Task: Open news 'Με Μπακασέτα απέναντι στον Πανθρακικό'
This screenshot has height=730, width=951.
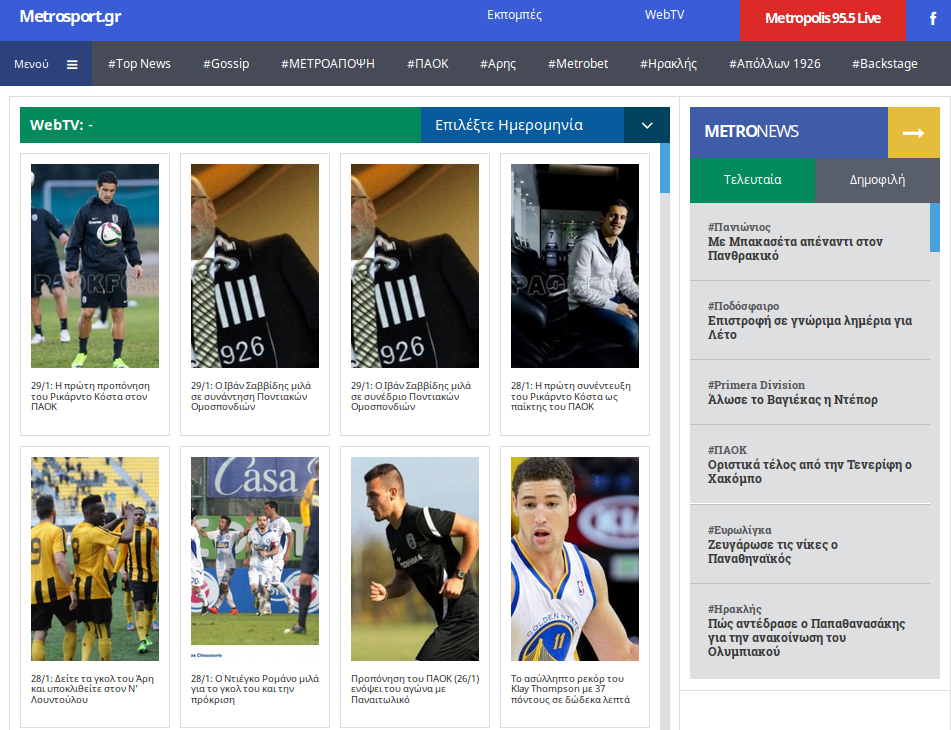Action: 795,249
